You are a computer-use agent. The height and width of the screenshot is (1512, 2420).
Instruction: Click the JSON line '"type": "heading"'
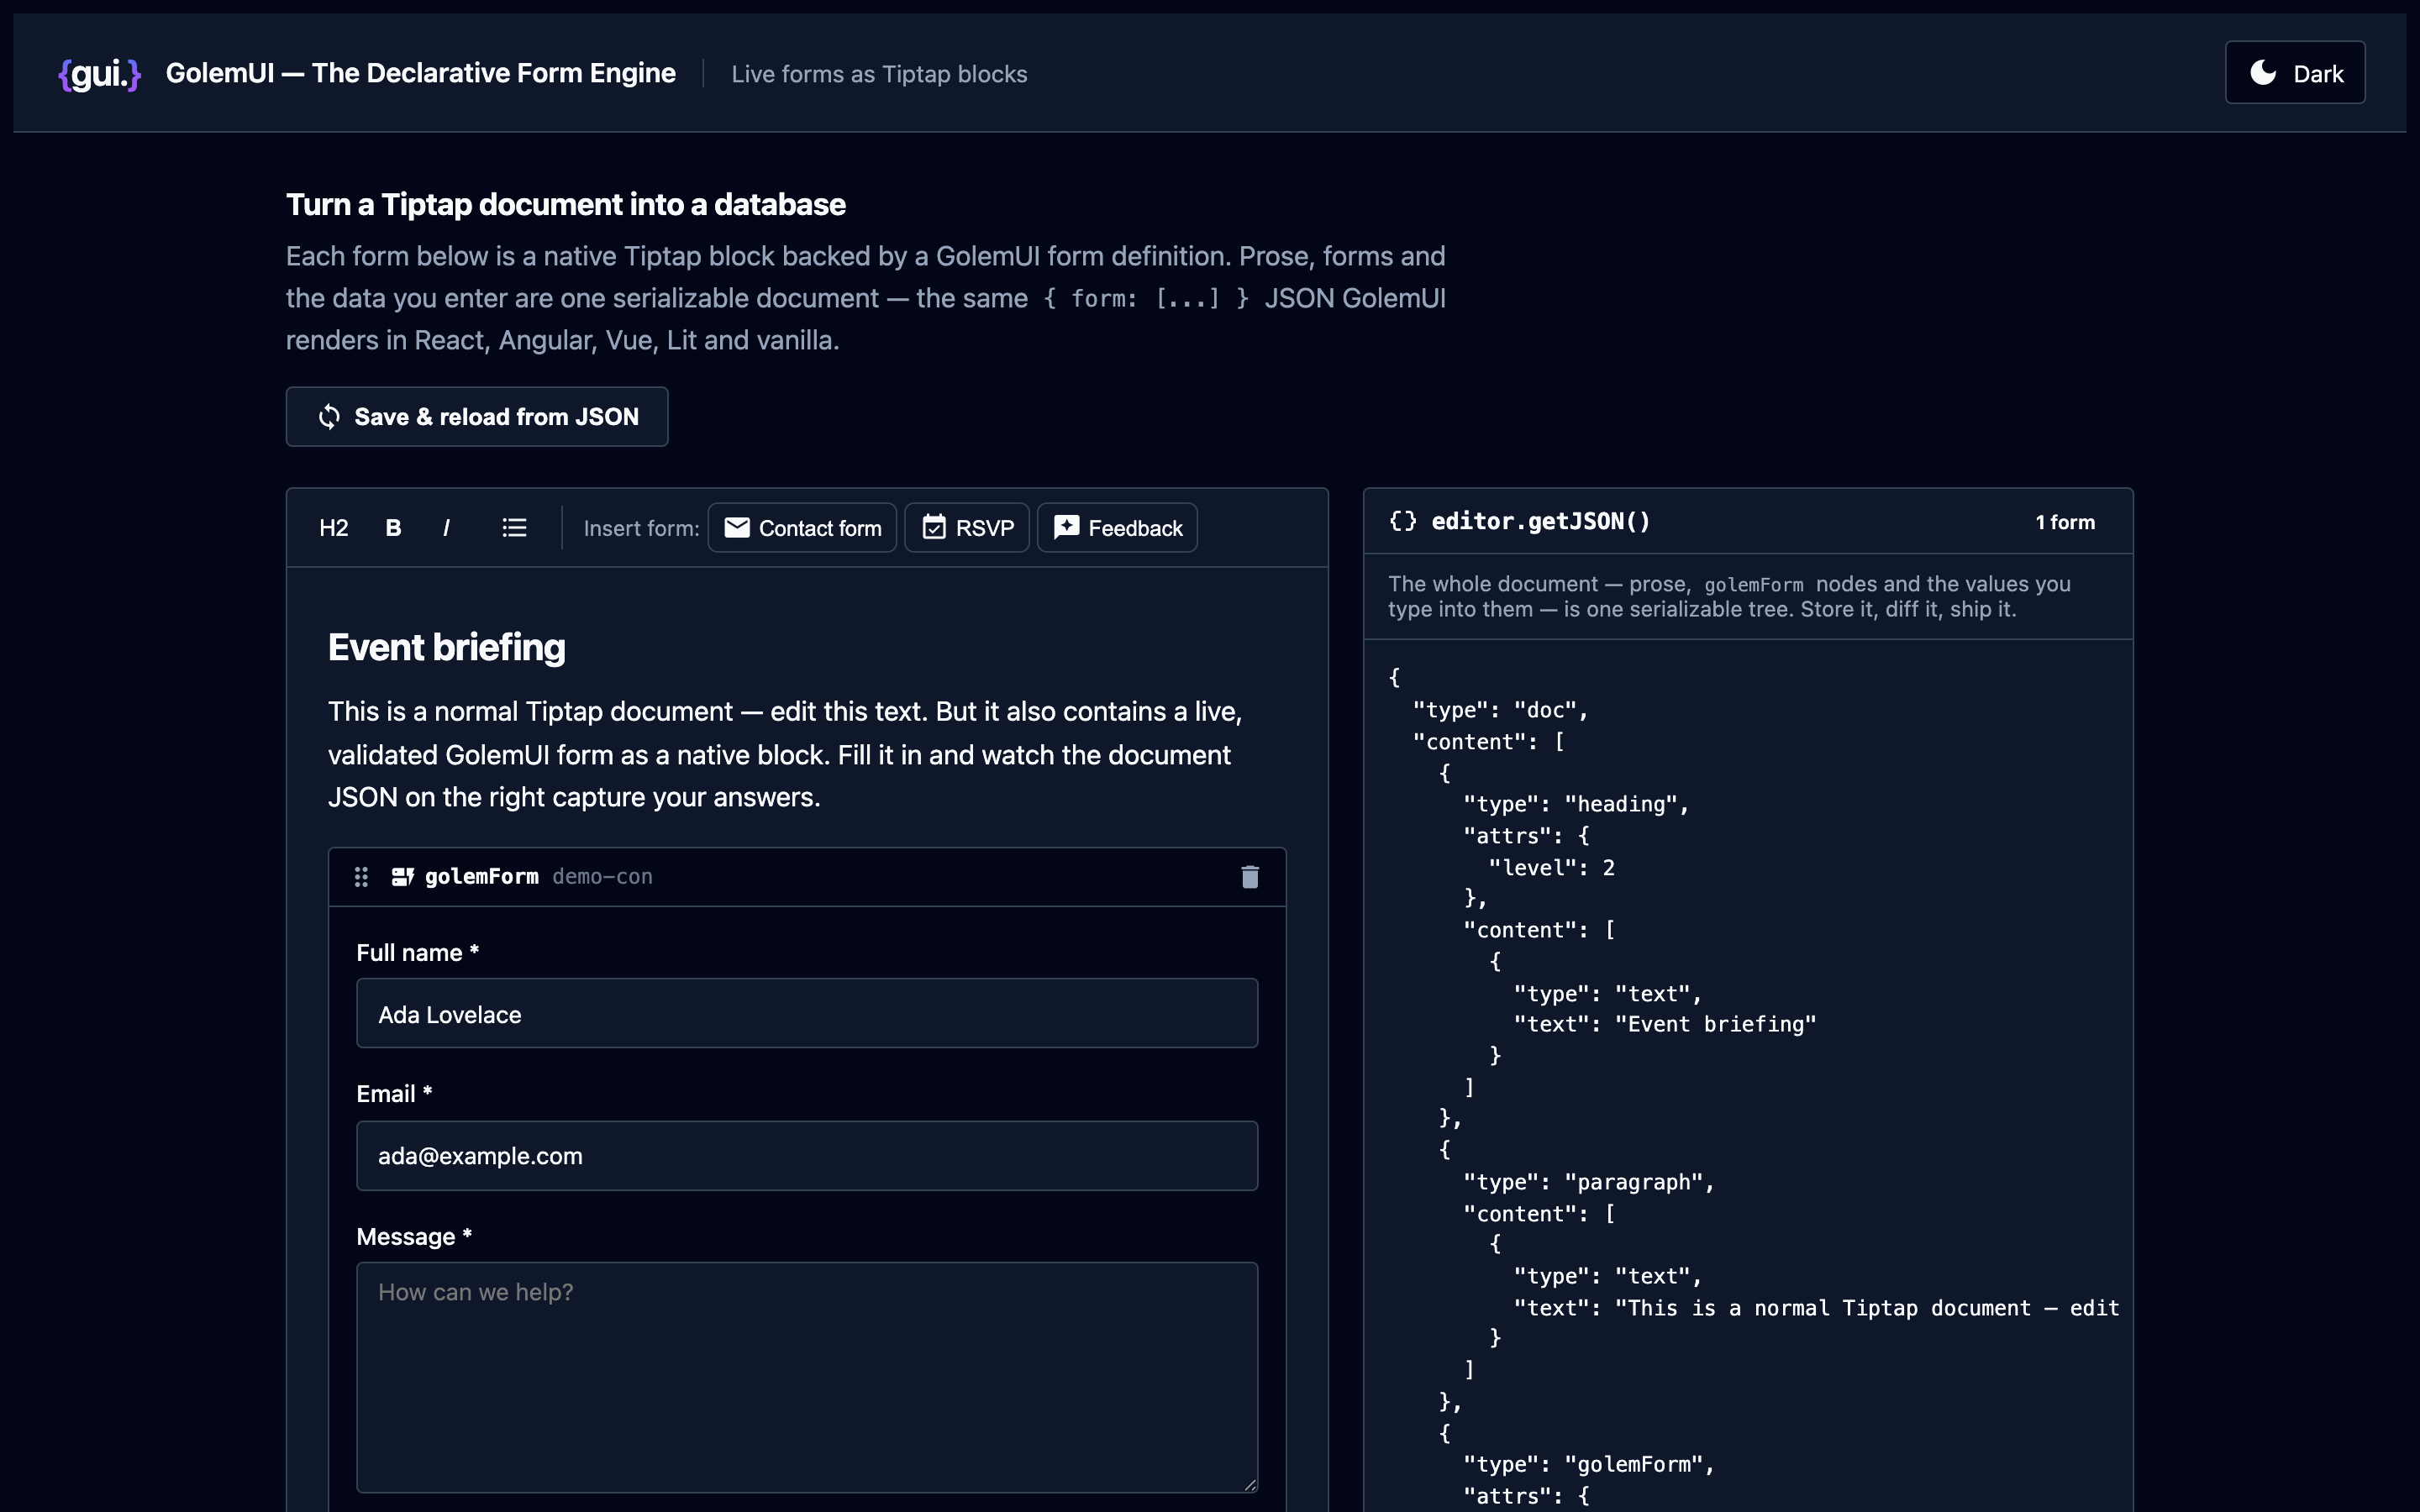click(1576, 804)
